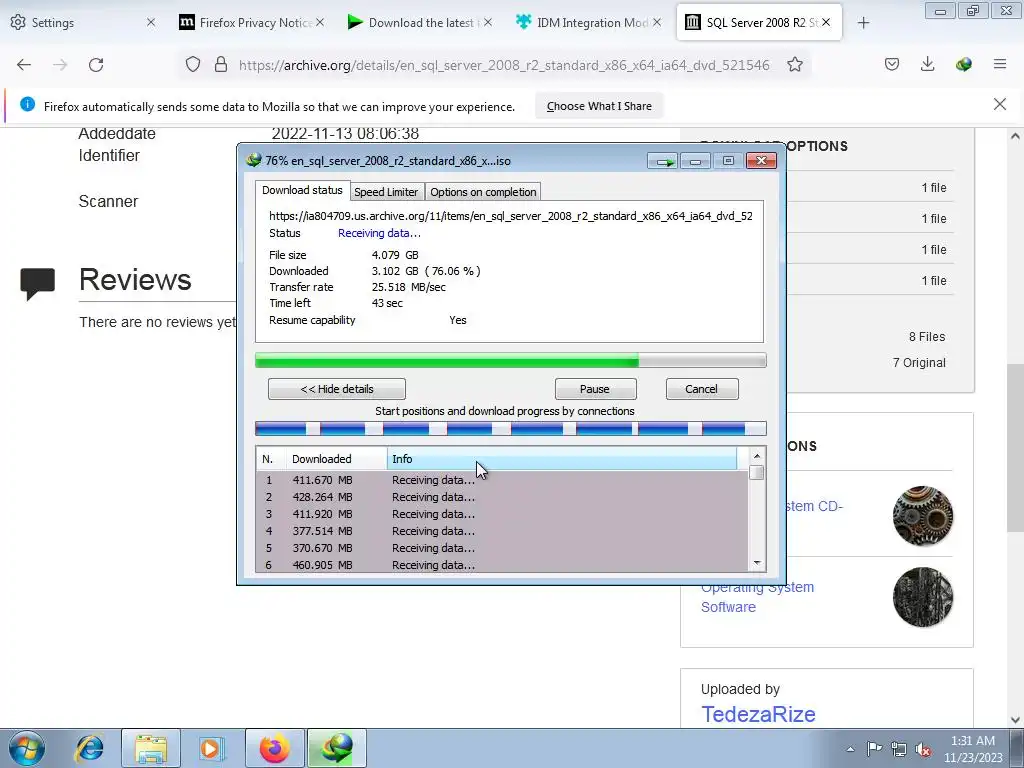Screen dimensions: 1024x768
Task: Go back with the browser back arrow
Action: coord(24,65)
